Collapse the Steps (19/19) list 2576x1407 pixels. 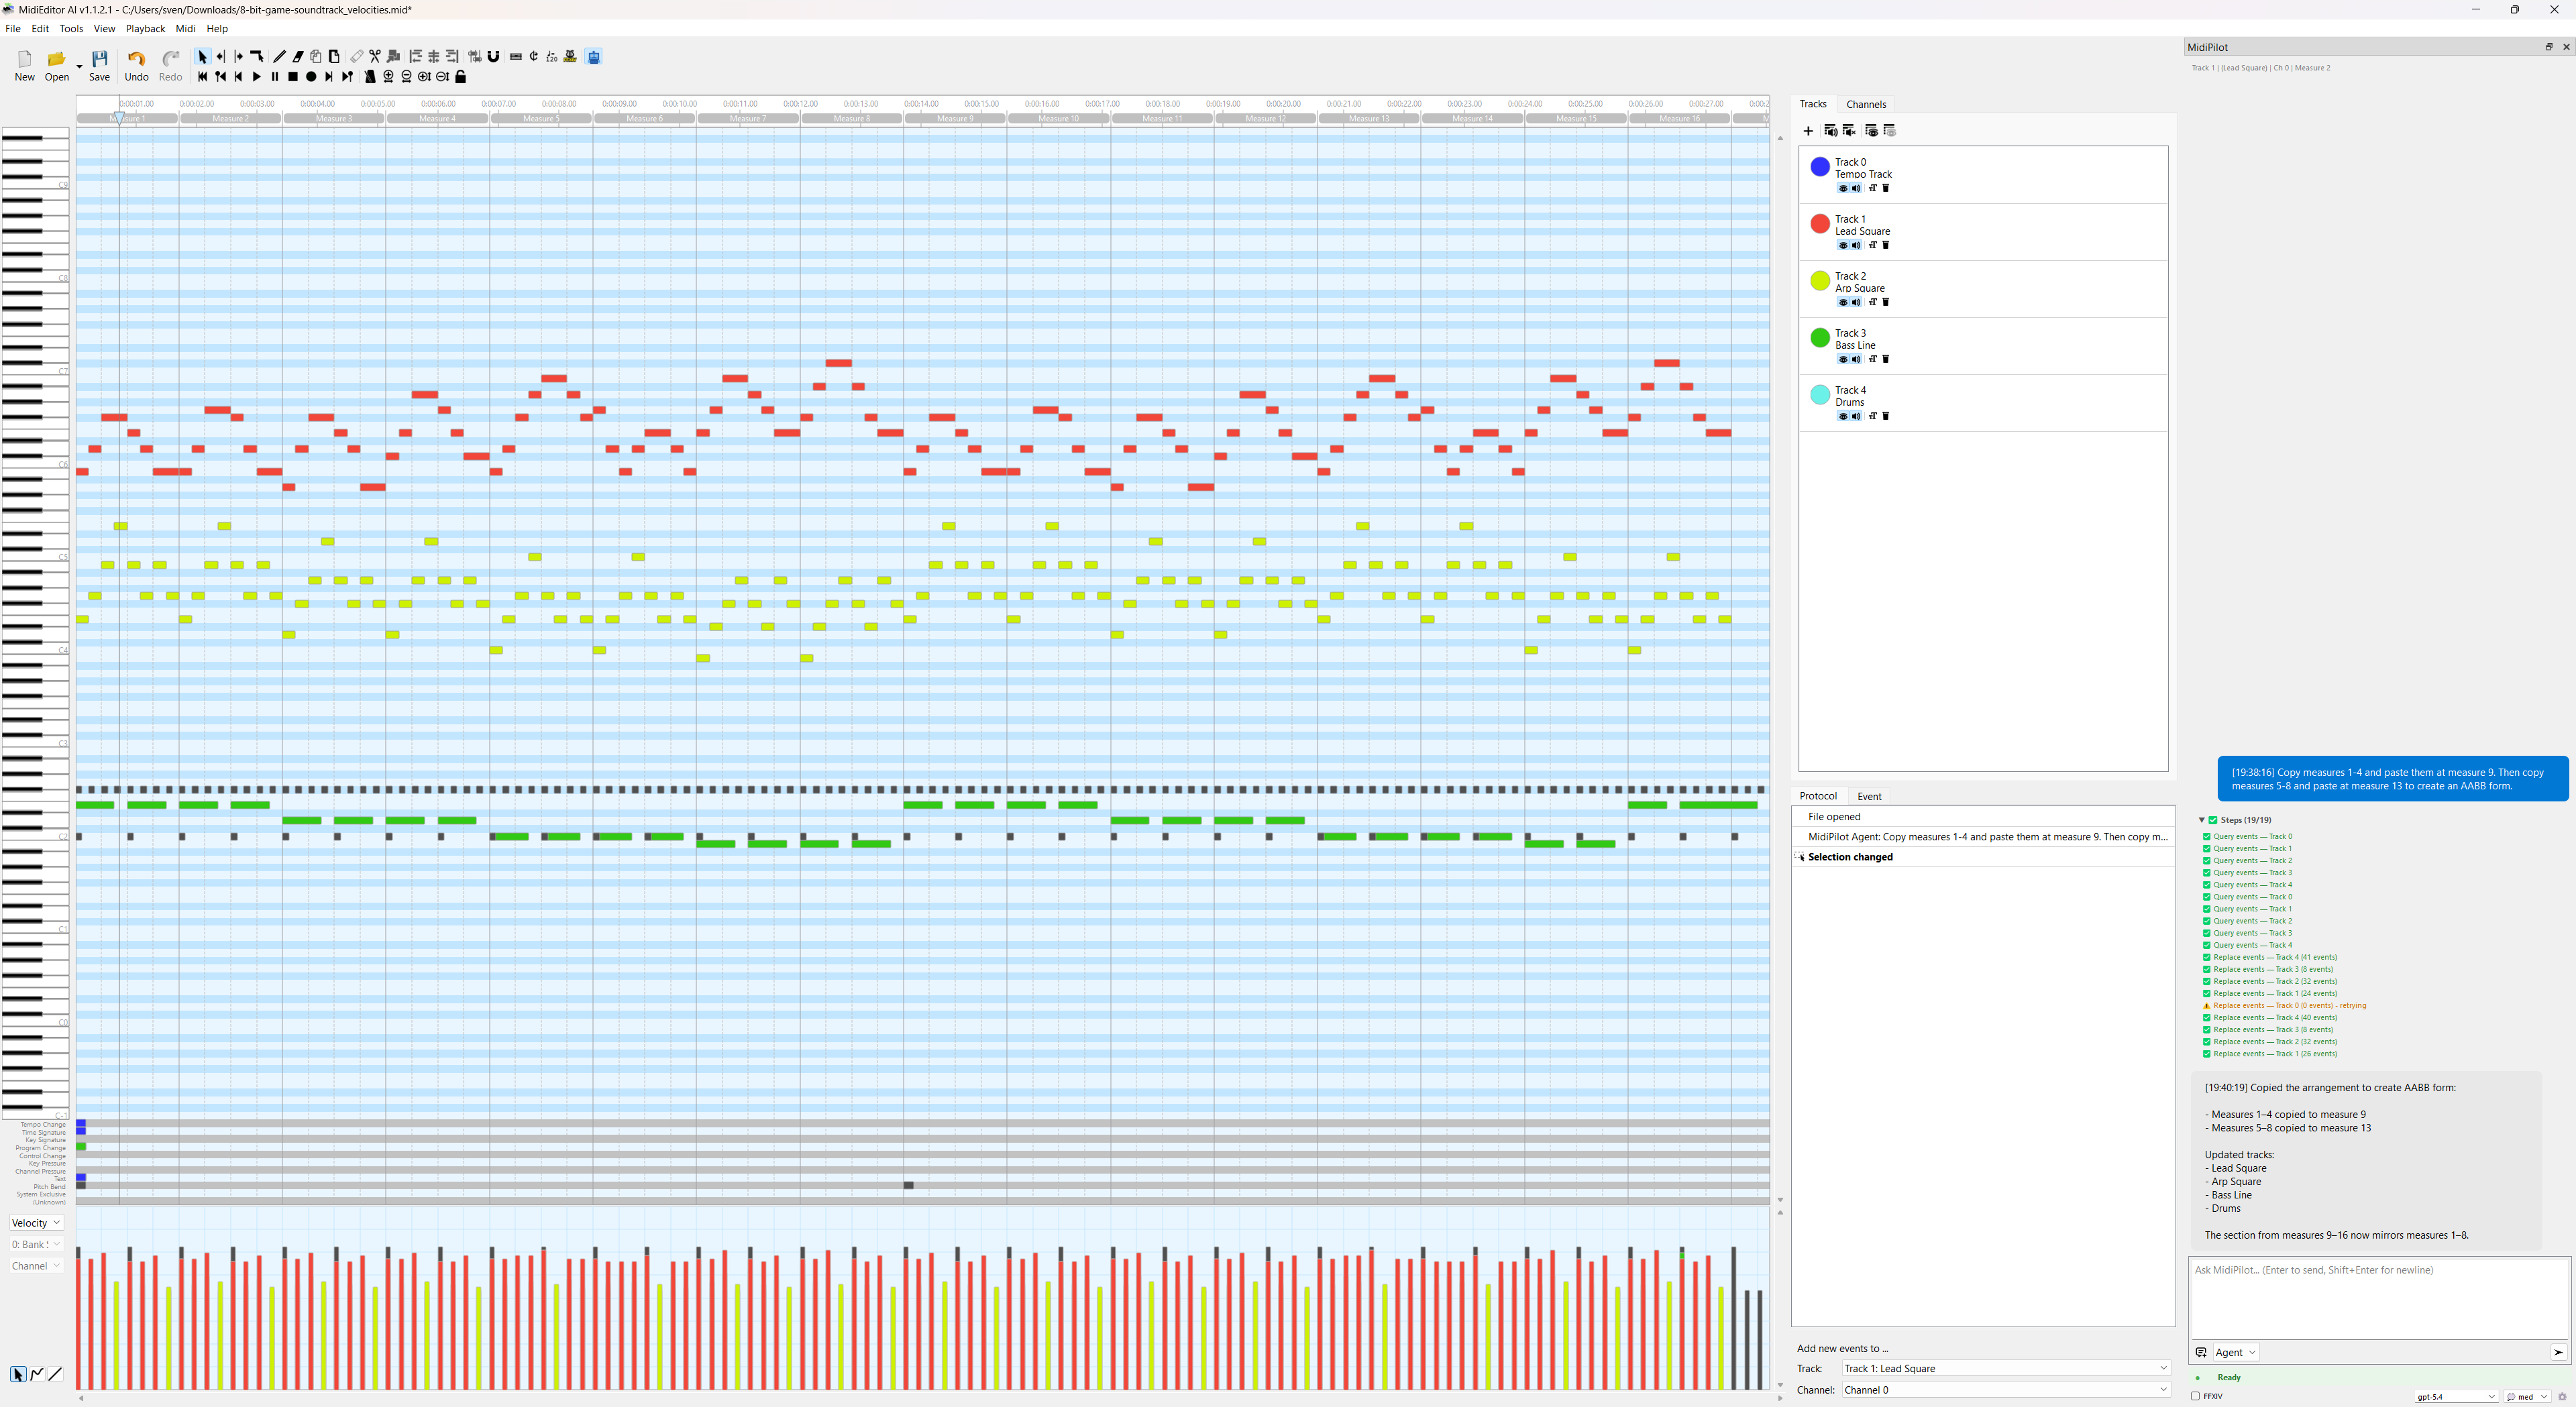point(2201,820)
